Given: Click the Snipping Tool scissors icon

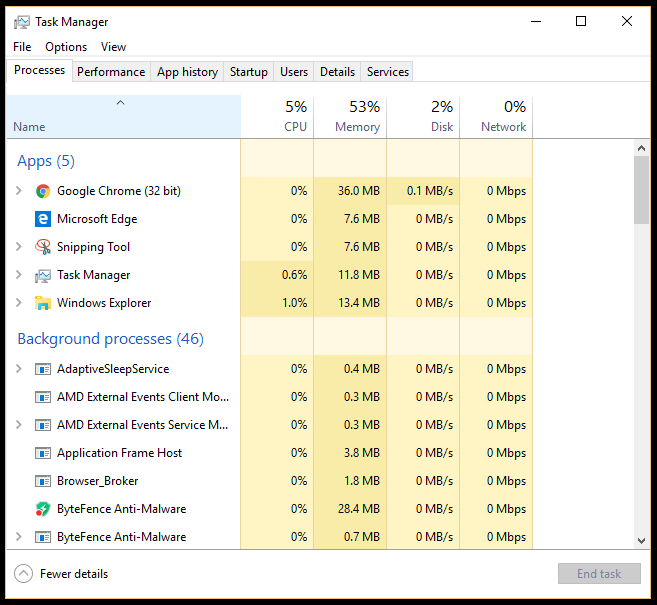Looking at the screenshot, I should pyautogui.click(x=43, y=247).
